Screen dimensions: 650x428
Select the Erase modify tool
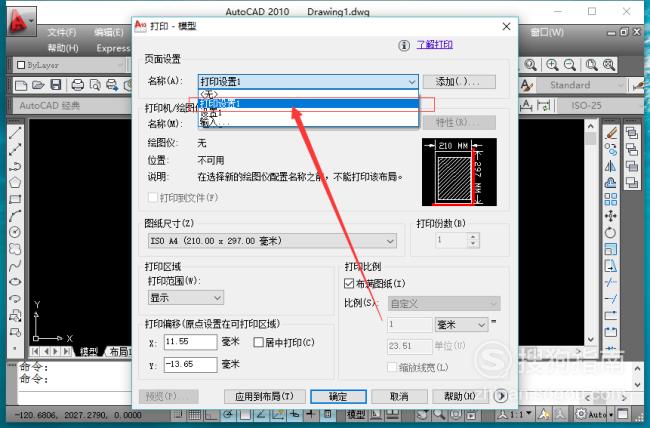(611, 133)
